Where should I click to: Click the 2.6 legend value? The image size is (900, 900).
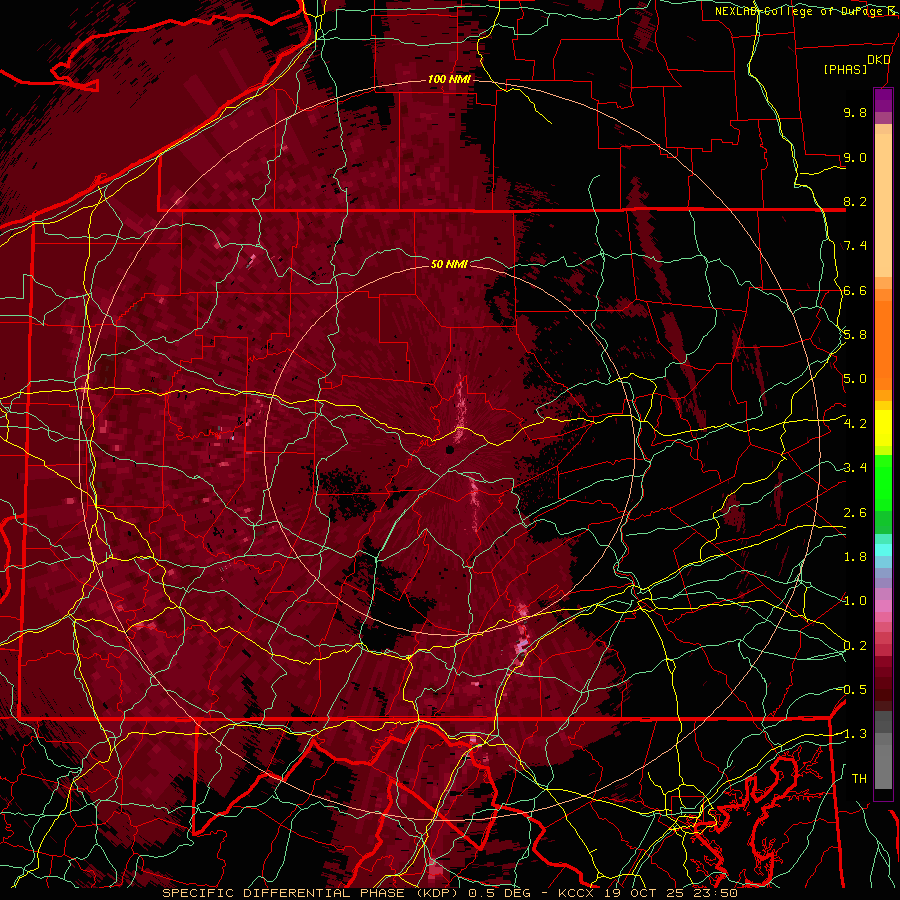pos(855,513)
